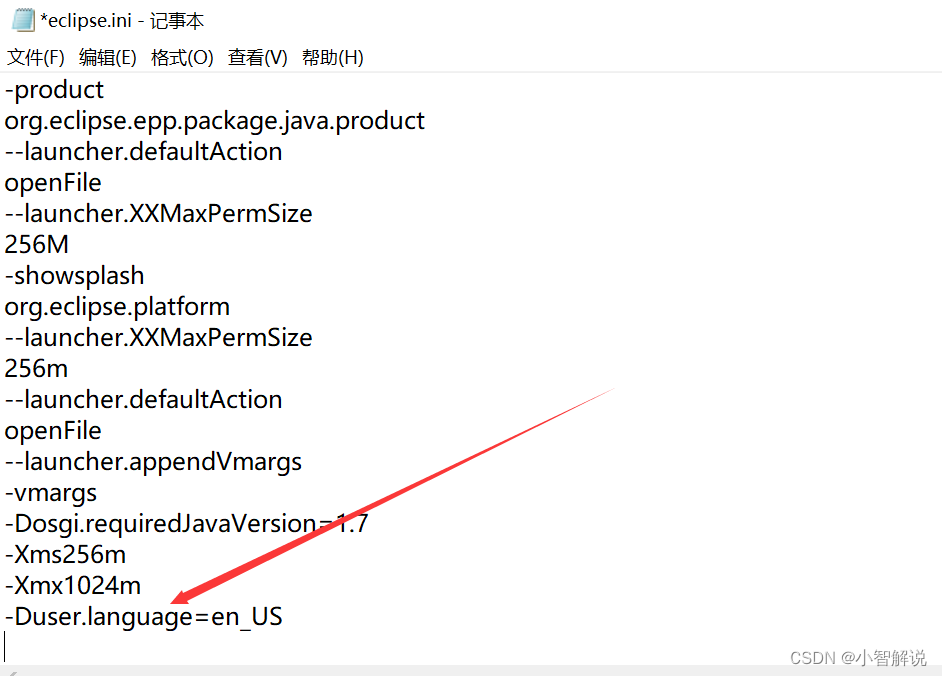
Task: Open the 查看(V) menu
Action: [256, 57]
